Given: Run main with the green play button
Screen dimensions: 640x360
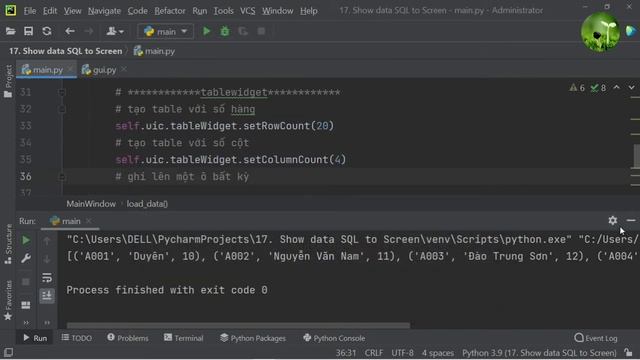Looking at the screenshot, I should (x=207, y=31).
